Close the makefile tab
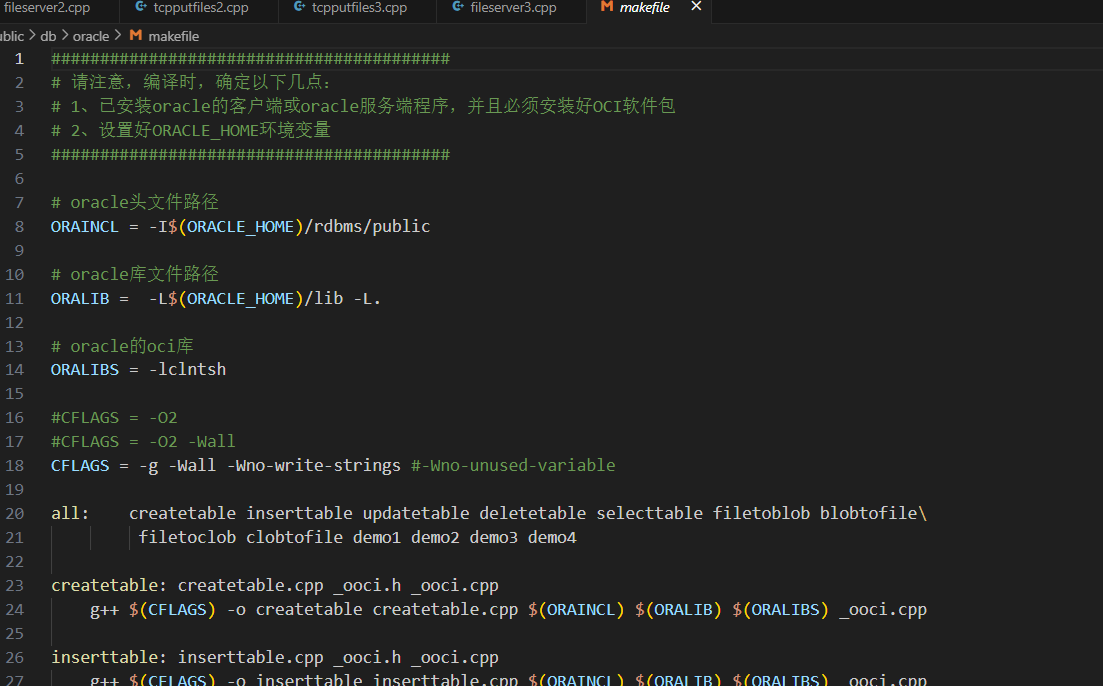This screenshot has height=686, width=1103. click(696, 6)
